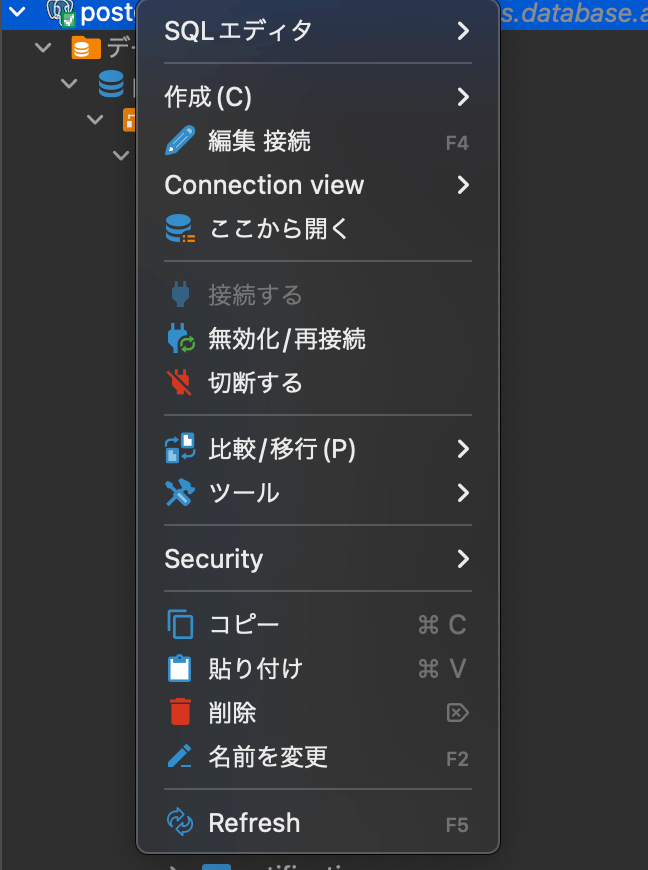Click the pencil icon for 編集 接続
Viewport: 648px width, 870px height.
pyautogui.click(x=180, y=140)
